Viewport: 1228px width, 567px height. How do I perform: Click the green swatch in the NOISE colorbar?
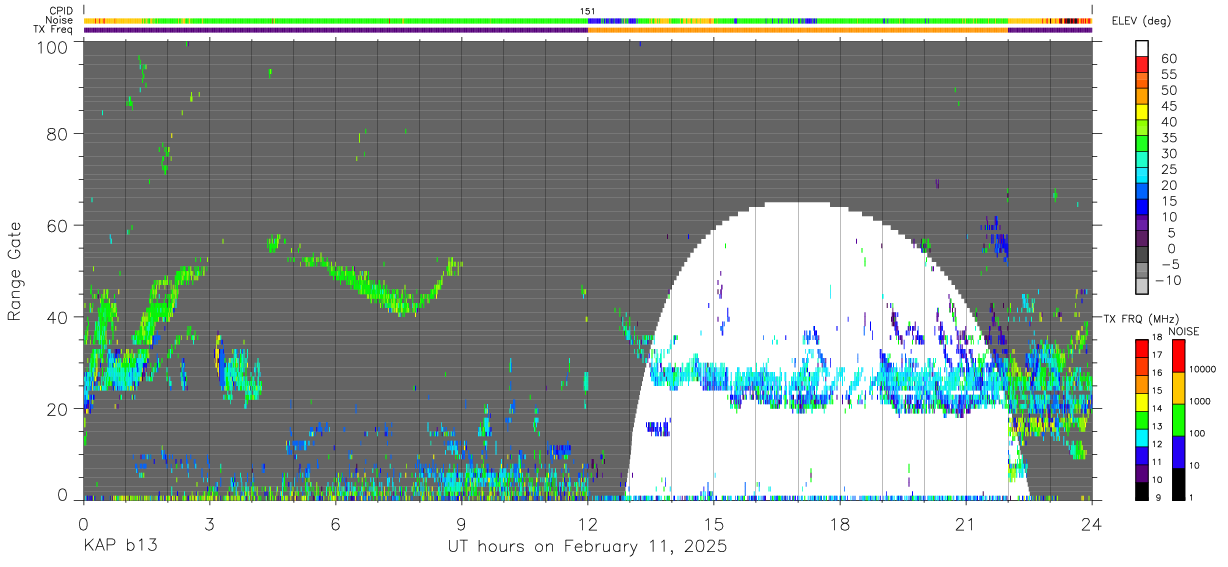click(x=1178, y=420)
